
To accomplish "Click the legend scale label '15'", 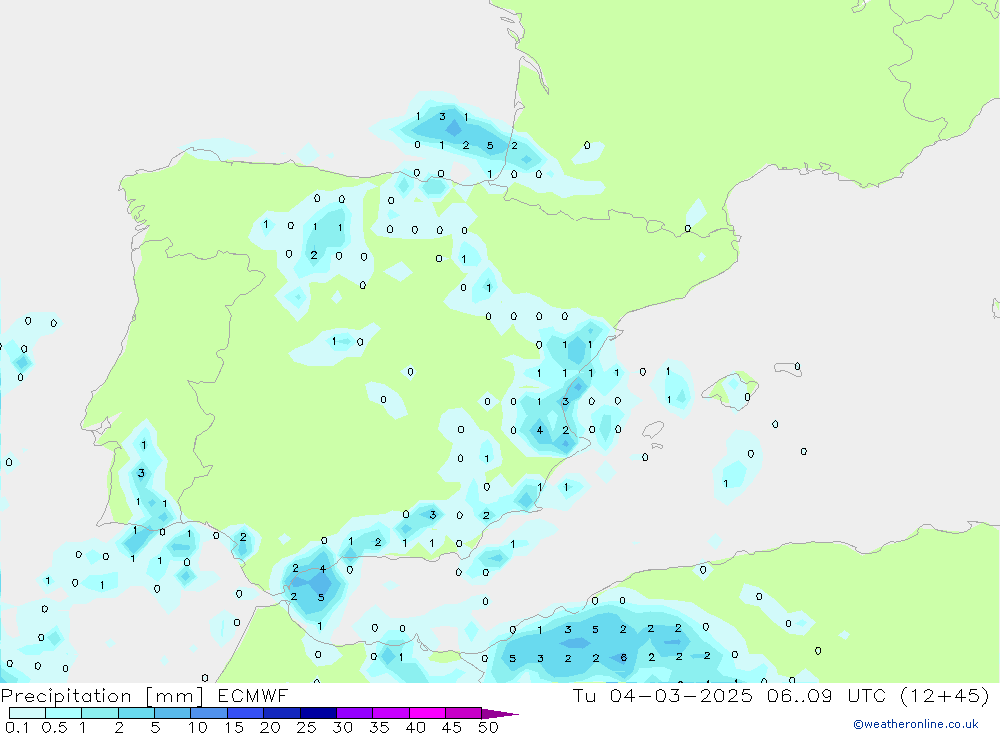I will (234, 727).
